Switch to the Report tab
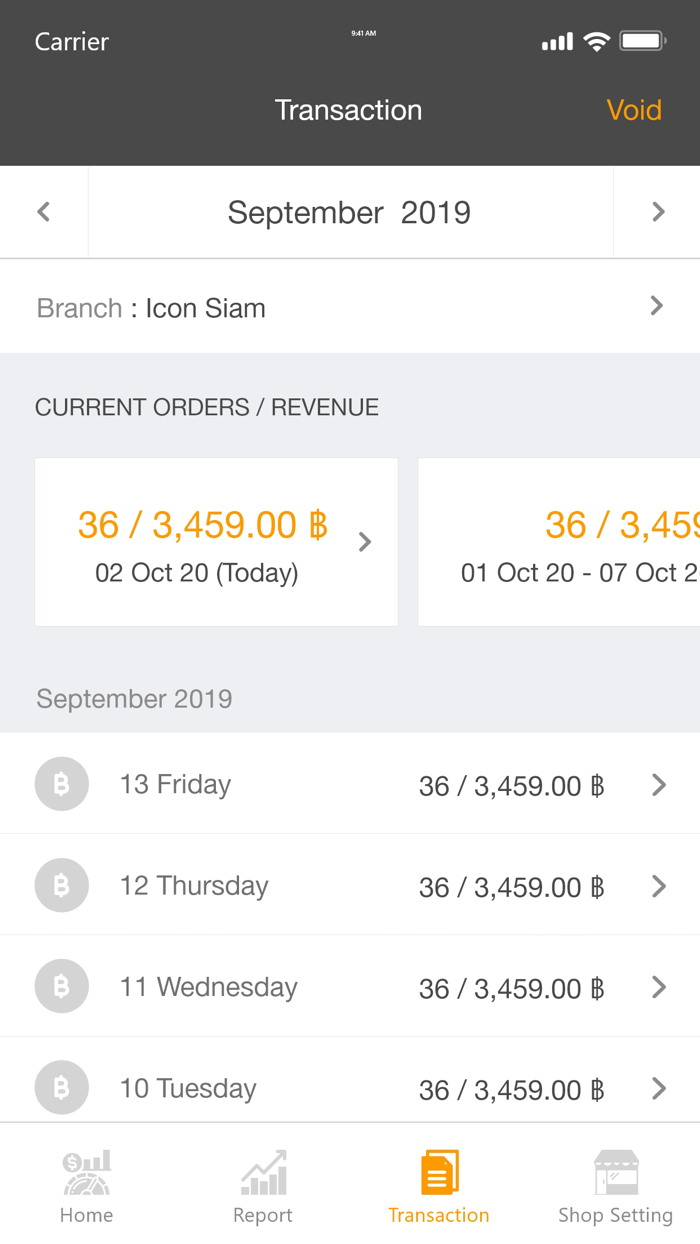 [x=262, y=1185]
